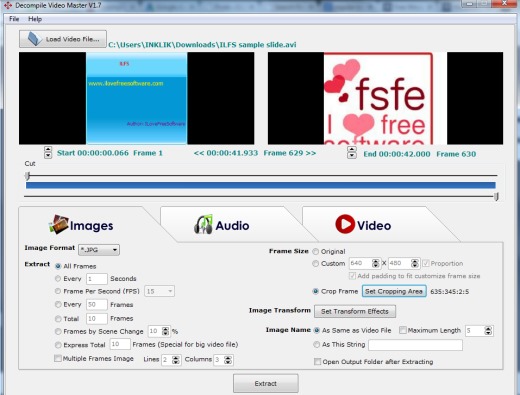This screenshot has width=520, height=395.
Task: Select the Total Frames radio option
Action: [58, 319]
